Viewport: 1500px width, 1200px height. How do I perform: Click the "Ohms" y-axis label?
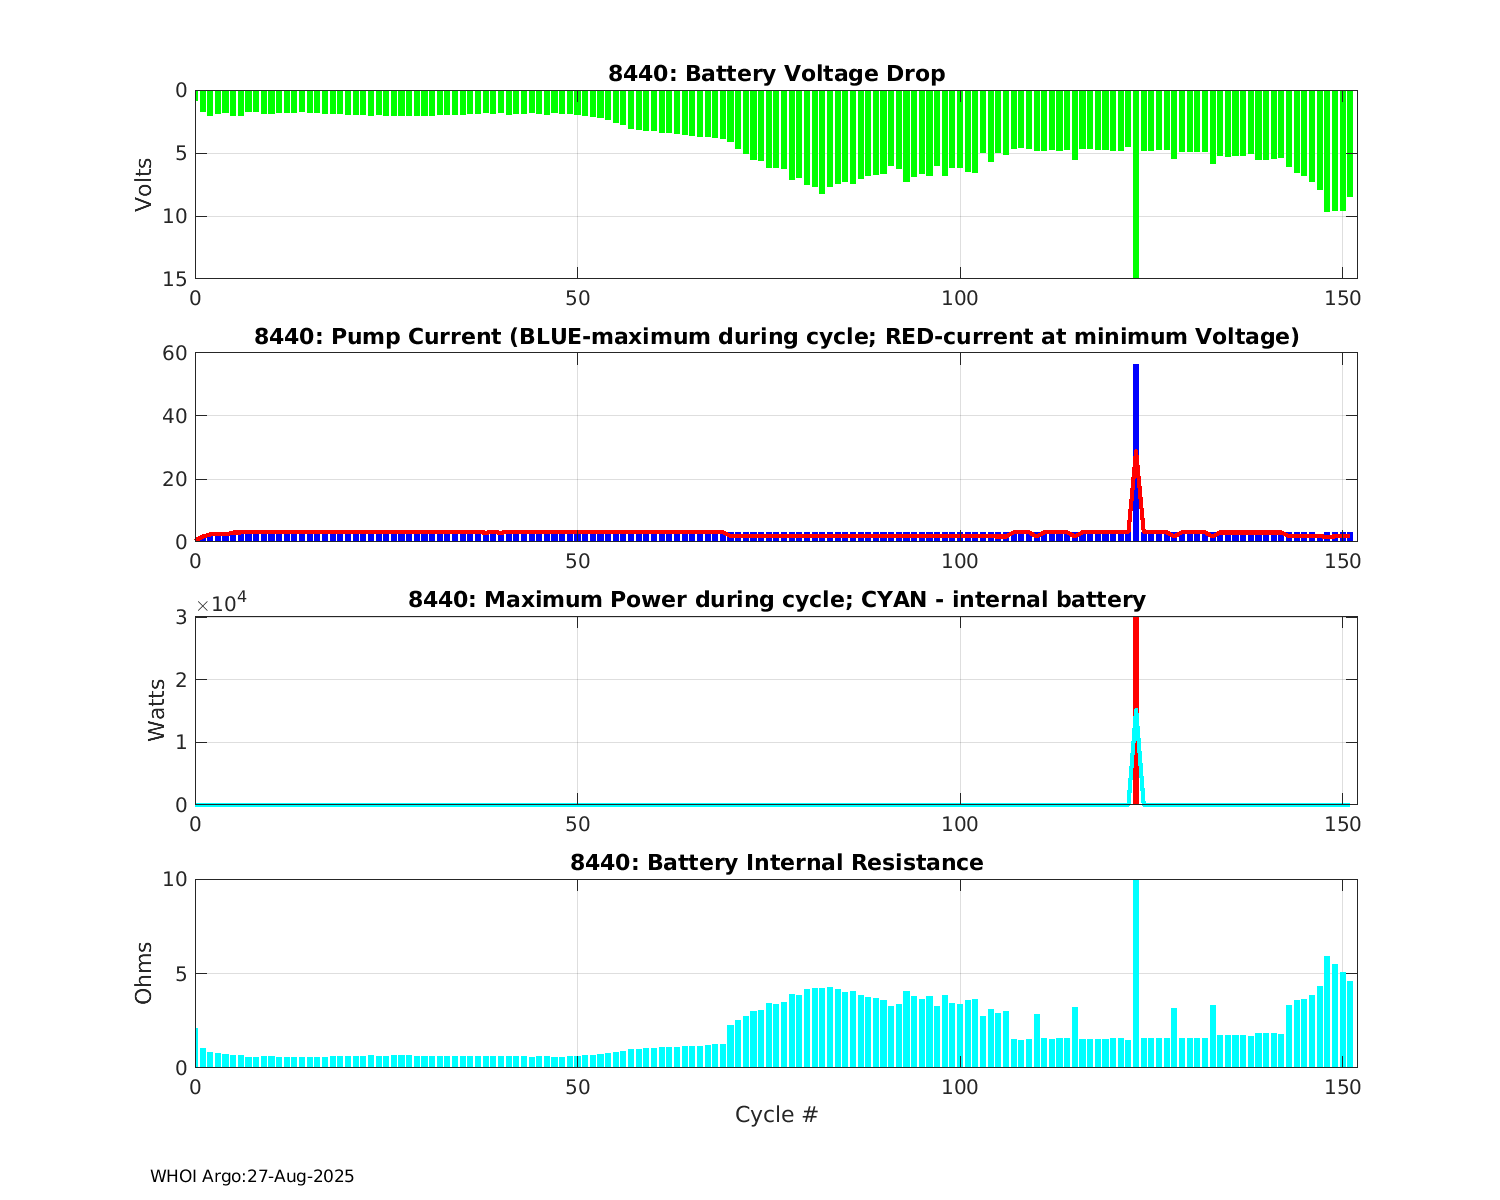pyautogui.click(x=144, y=973)
